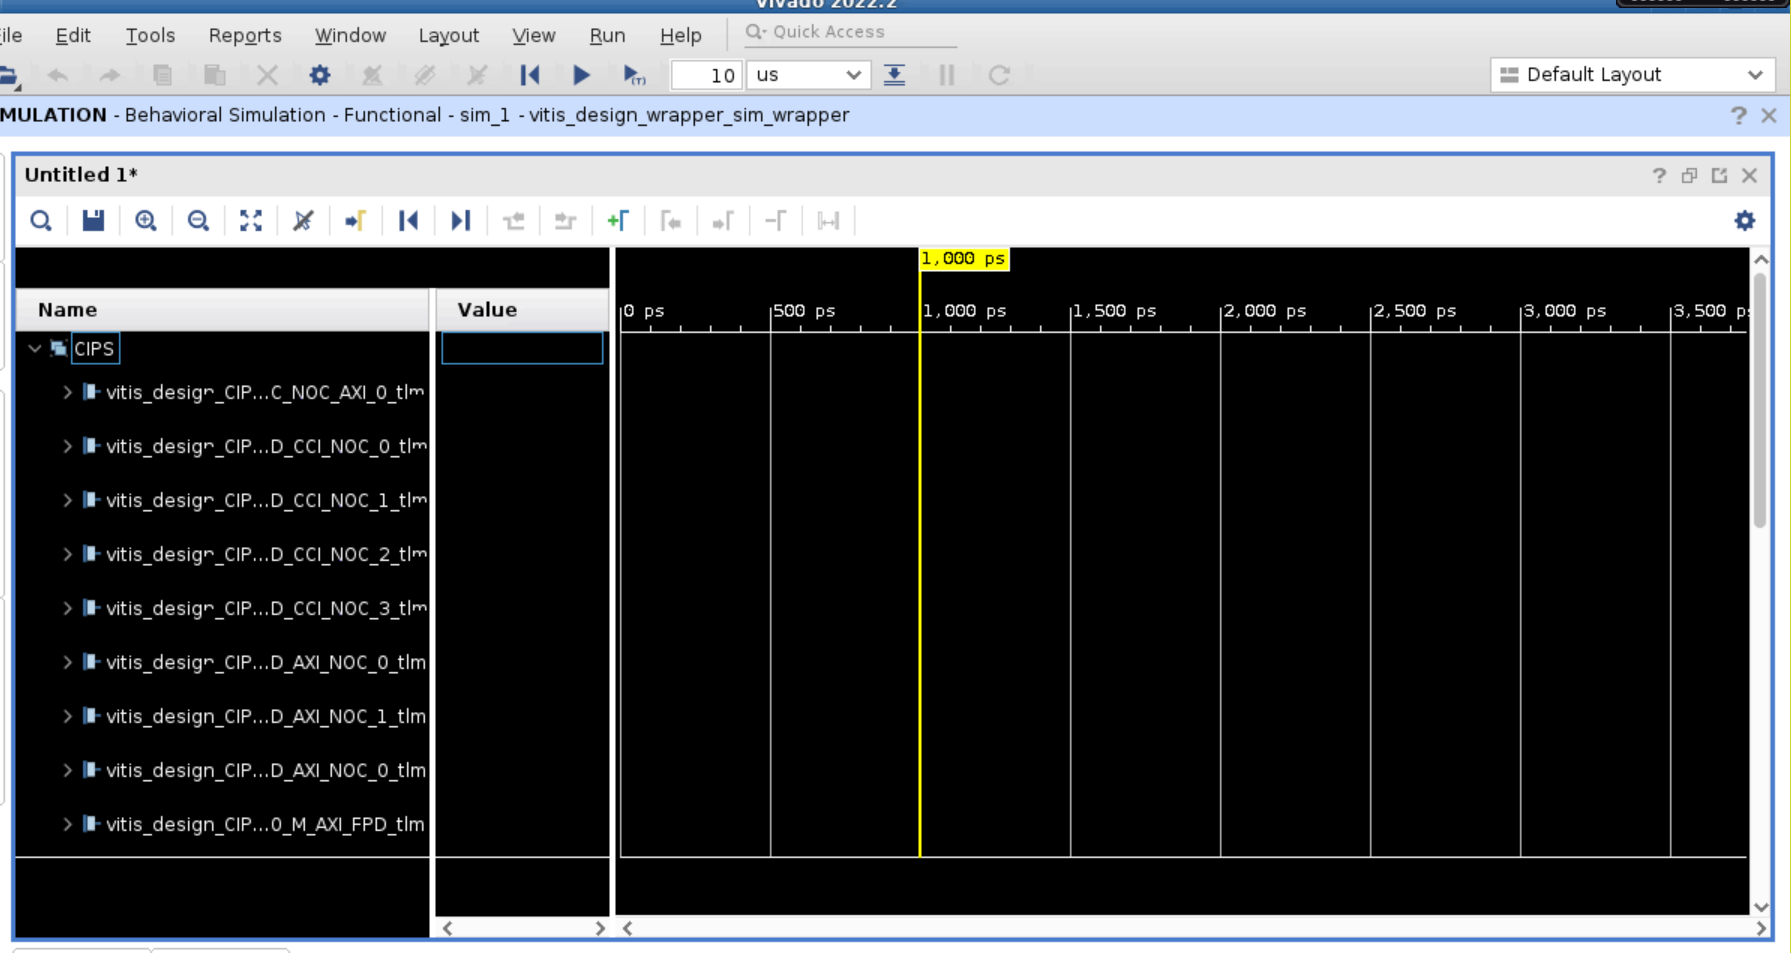The height and width of the screenshot is (953, 1791).
Task: Open the Reports menu
Action: 244,35
